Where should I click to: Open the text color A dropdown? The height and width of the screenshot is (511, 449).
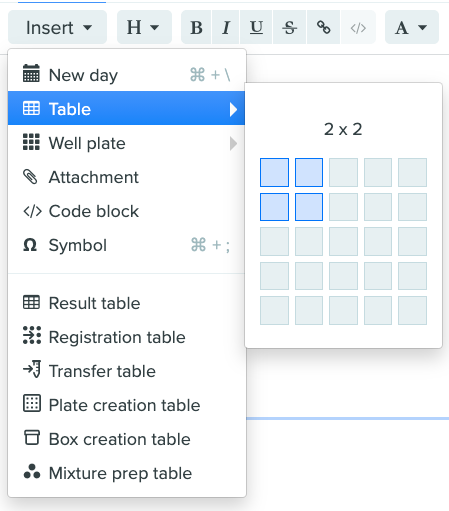412,27
